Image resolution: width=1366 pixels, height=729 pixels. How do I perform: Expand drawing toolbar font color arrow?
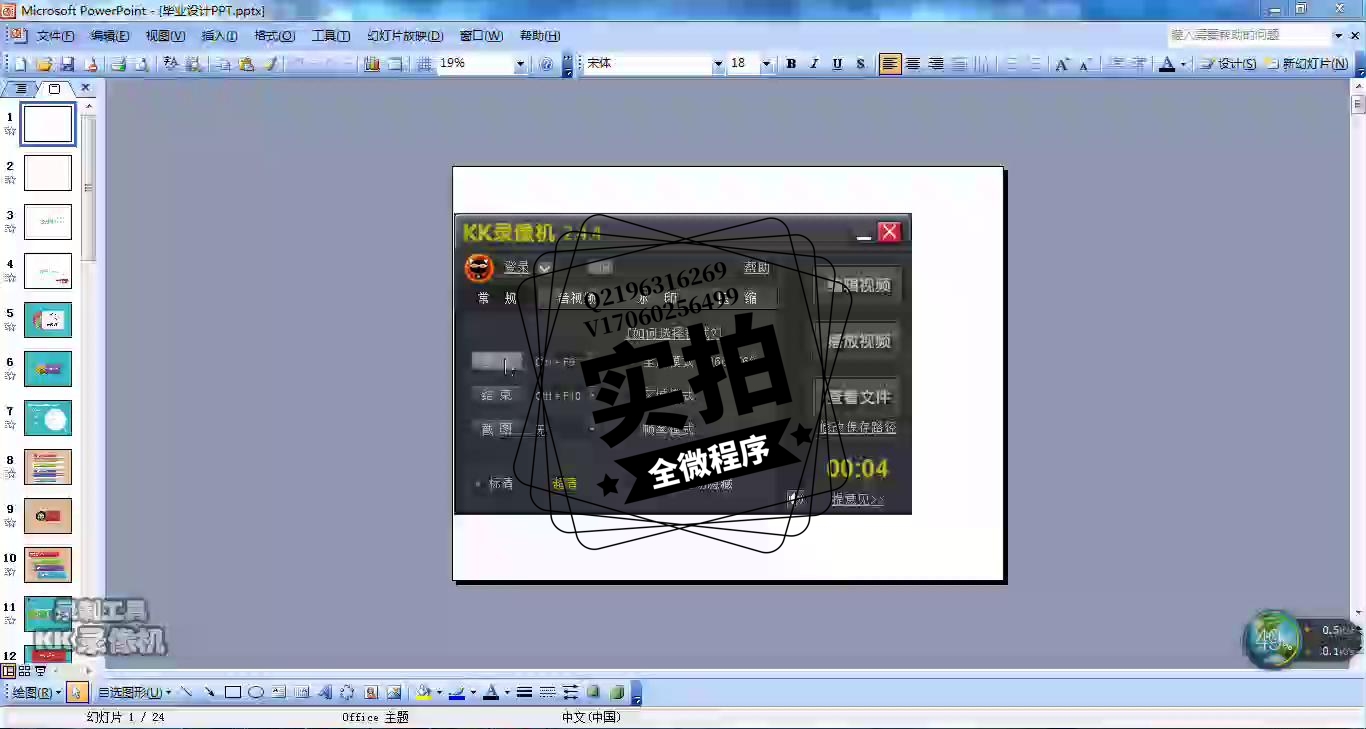click(x=507, y=692)
